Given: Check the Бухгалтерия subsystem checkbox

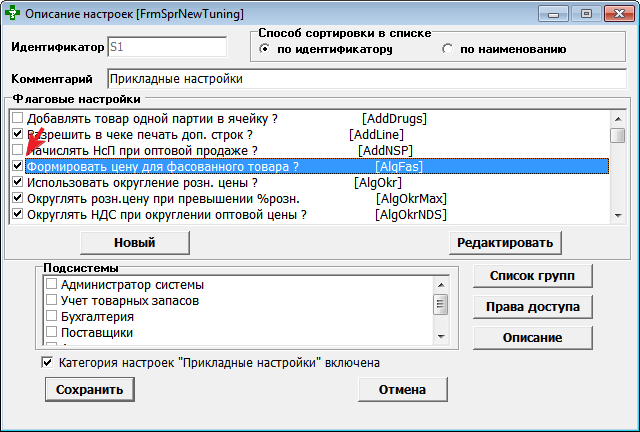Looking at the screenshot, I should [51, 316].
